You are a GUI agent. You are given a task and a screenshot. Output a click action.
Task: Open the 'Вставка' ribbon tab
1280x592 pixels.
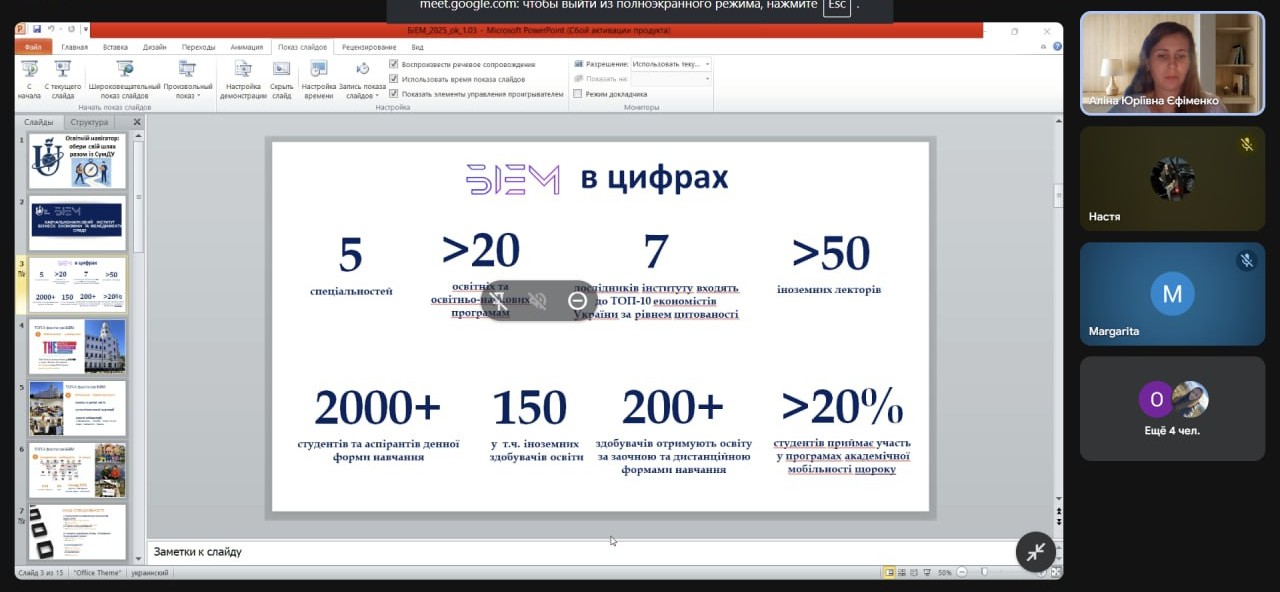tap(115, 47)
